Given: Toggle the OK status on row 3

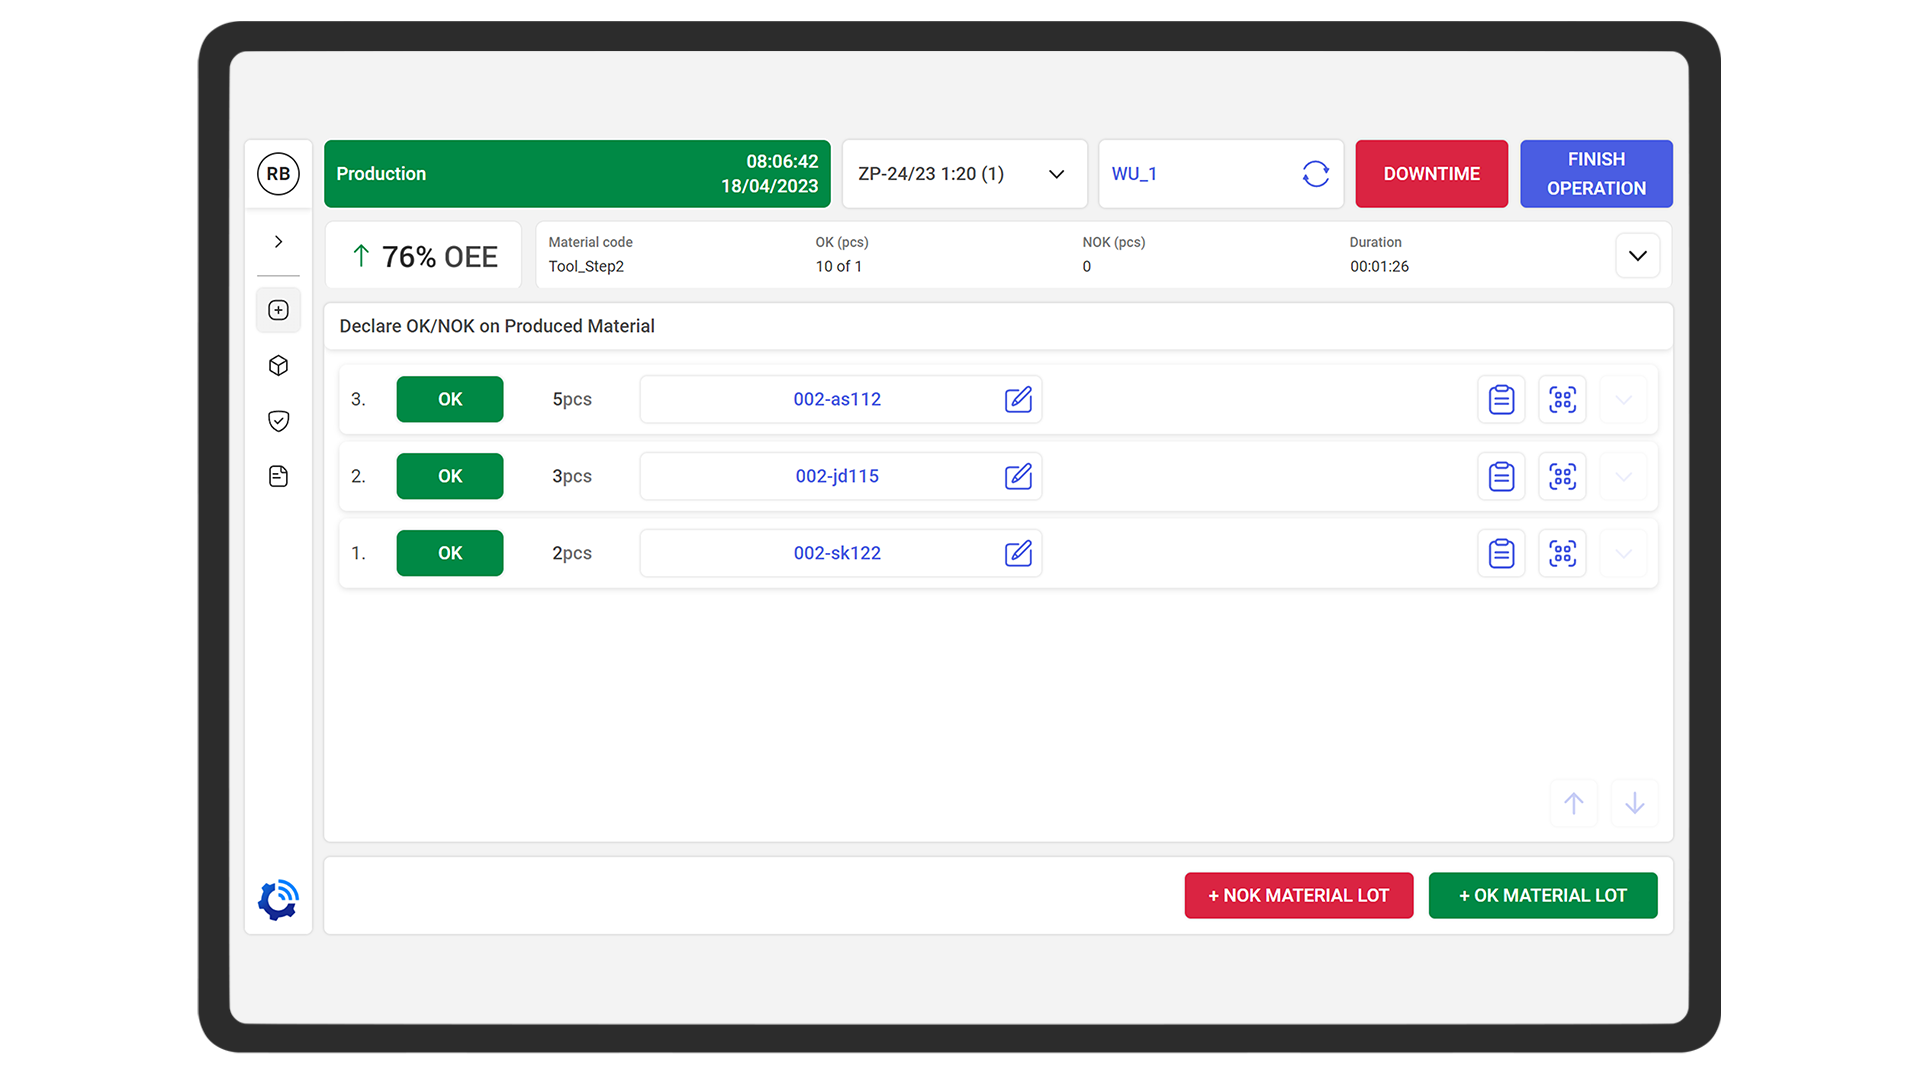Looking at the screenshot, I should (450, 399).
